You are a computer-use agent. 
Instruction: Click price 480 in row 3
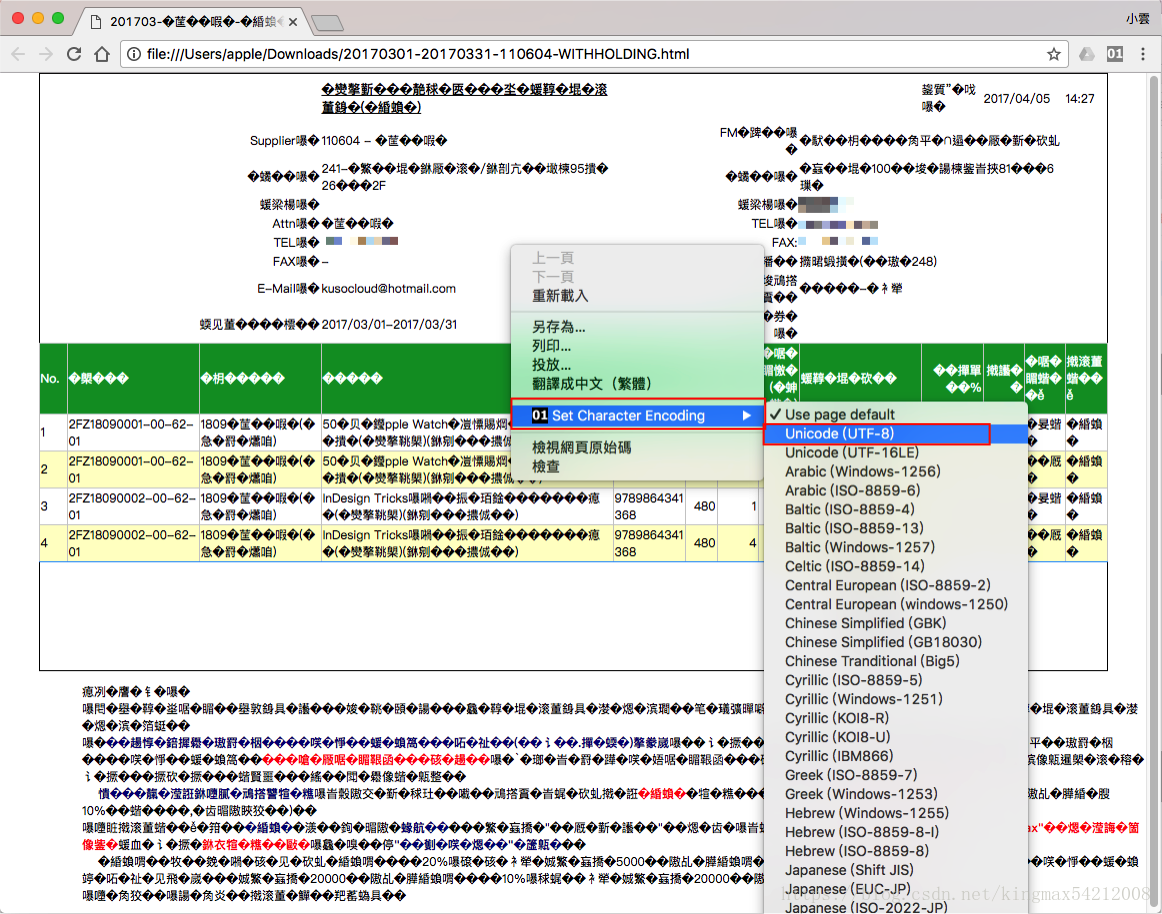(704, 506)
